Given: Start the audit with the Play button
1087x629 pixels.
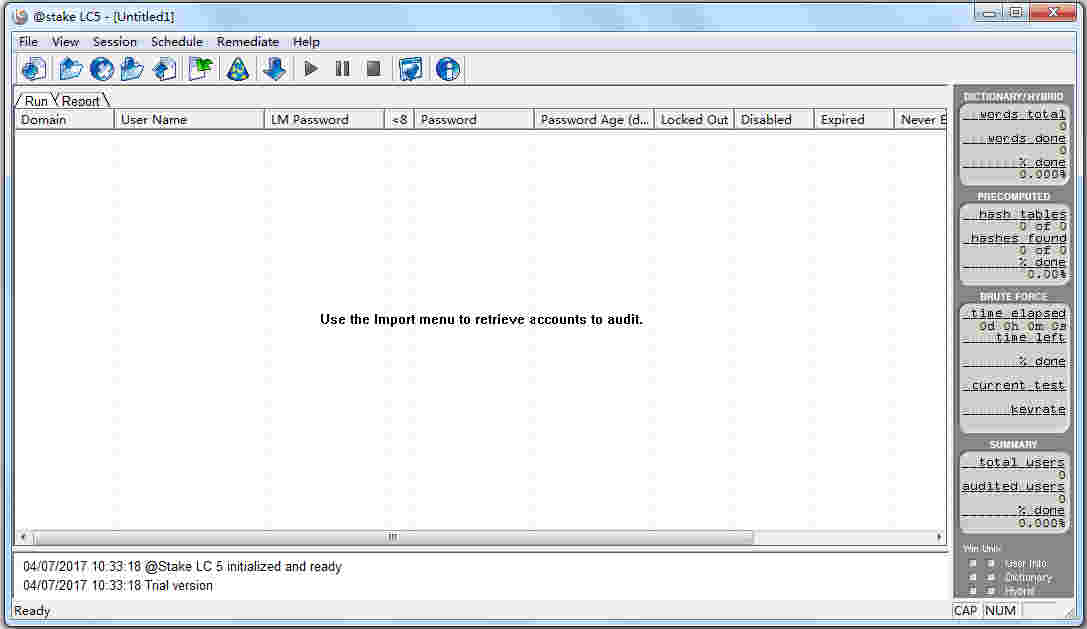Looking at the screenshot, I should [311, 69].
